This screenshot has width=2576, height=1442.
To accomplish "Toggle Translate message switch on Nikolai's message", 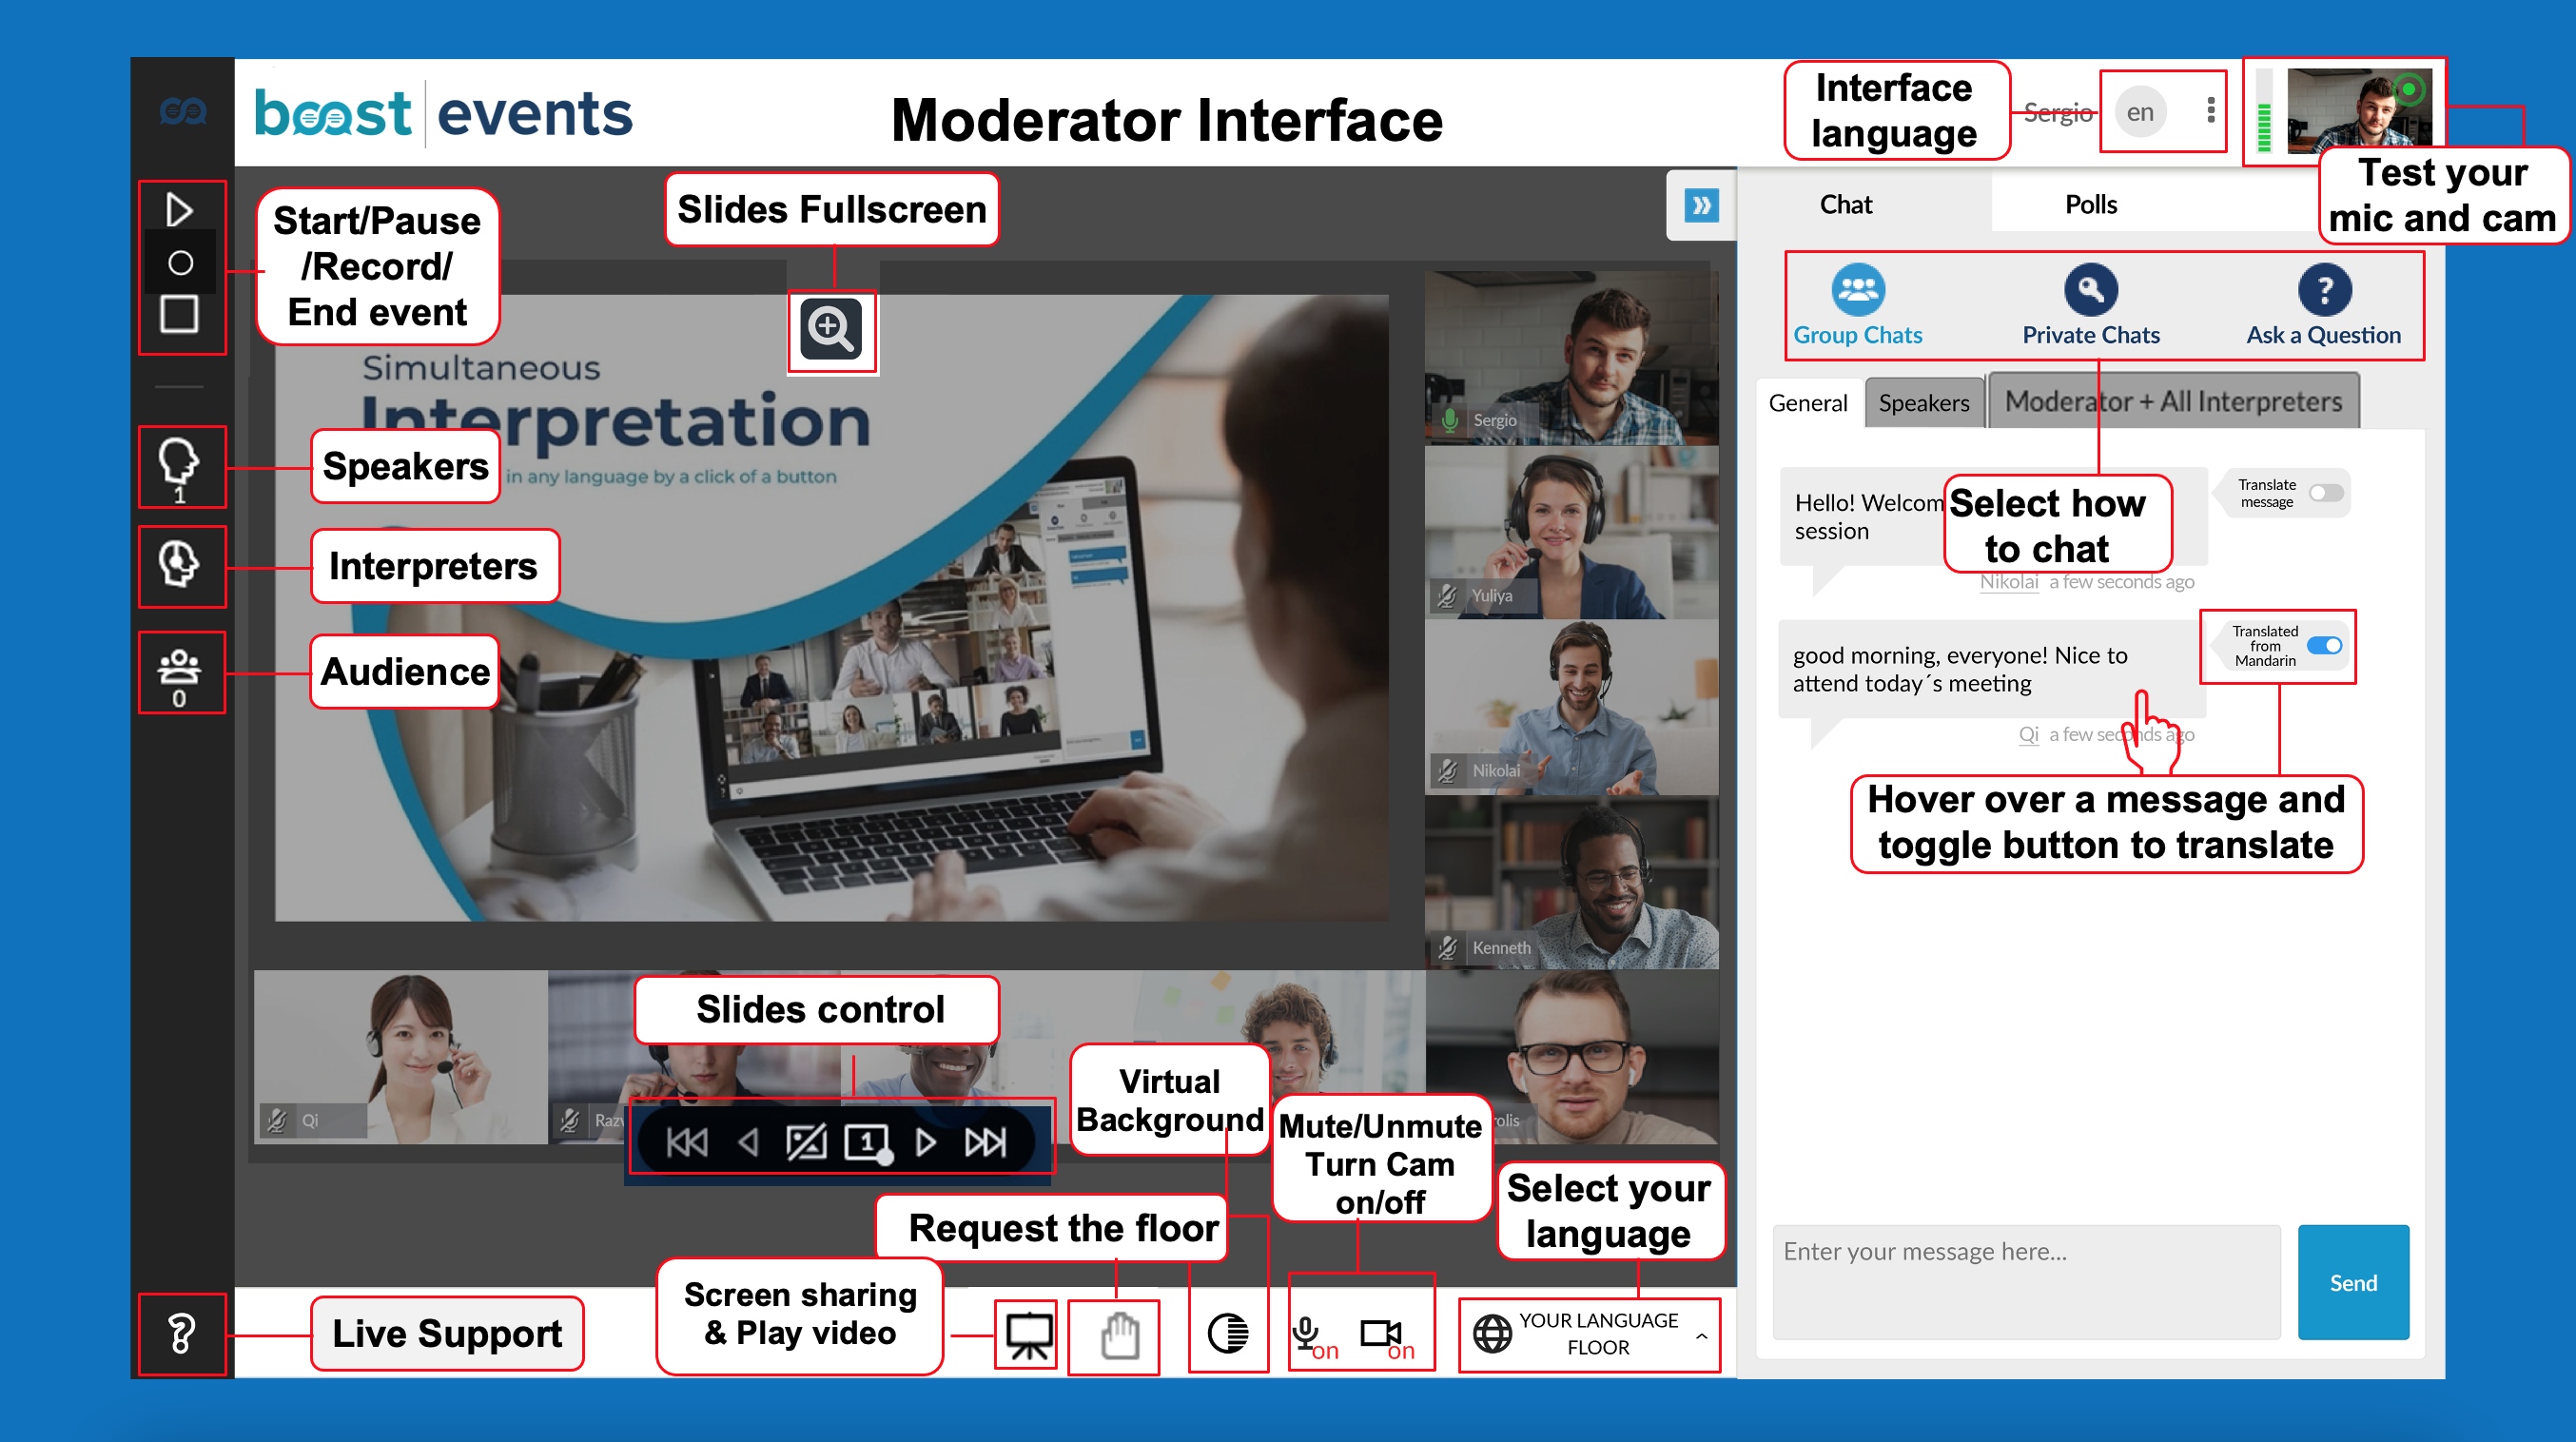I will 2325,493.
